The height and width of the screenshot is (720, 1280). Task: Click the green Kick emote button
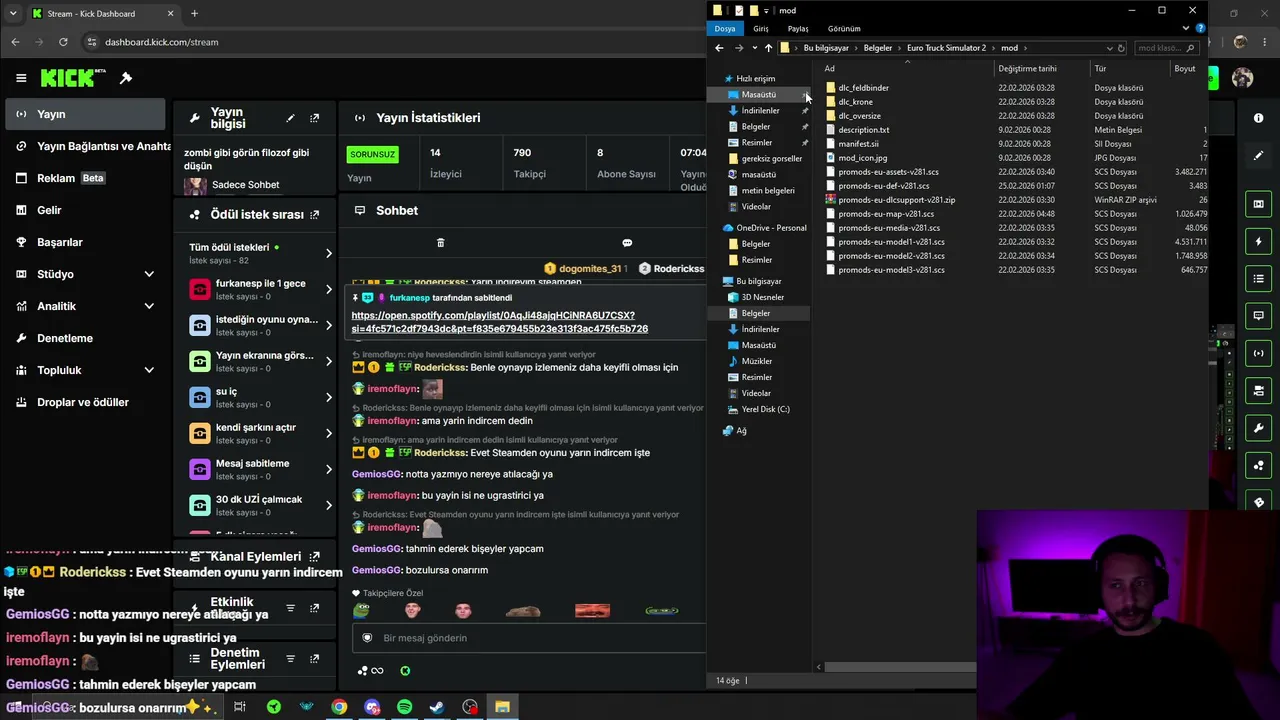click(405, 671)
